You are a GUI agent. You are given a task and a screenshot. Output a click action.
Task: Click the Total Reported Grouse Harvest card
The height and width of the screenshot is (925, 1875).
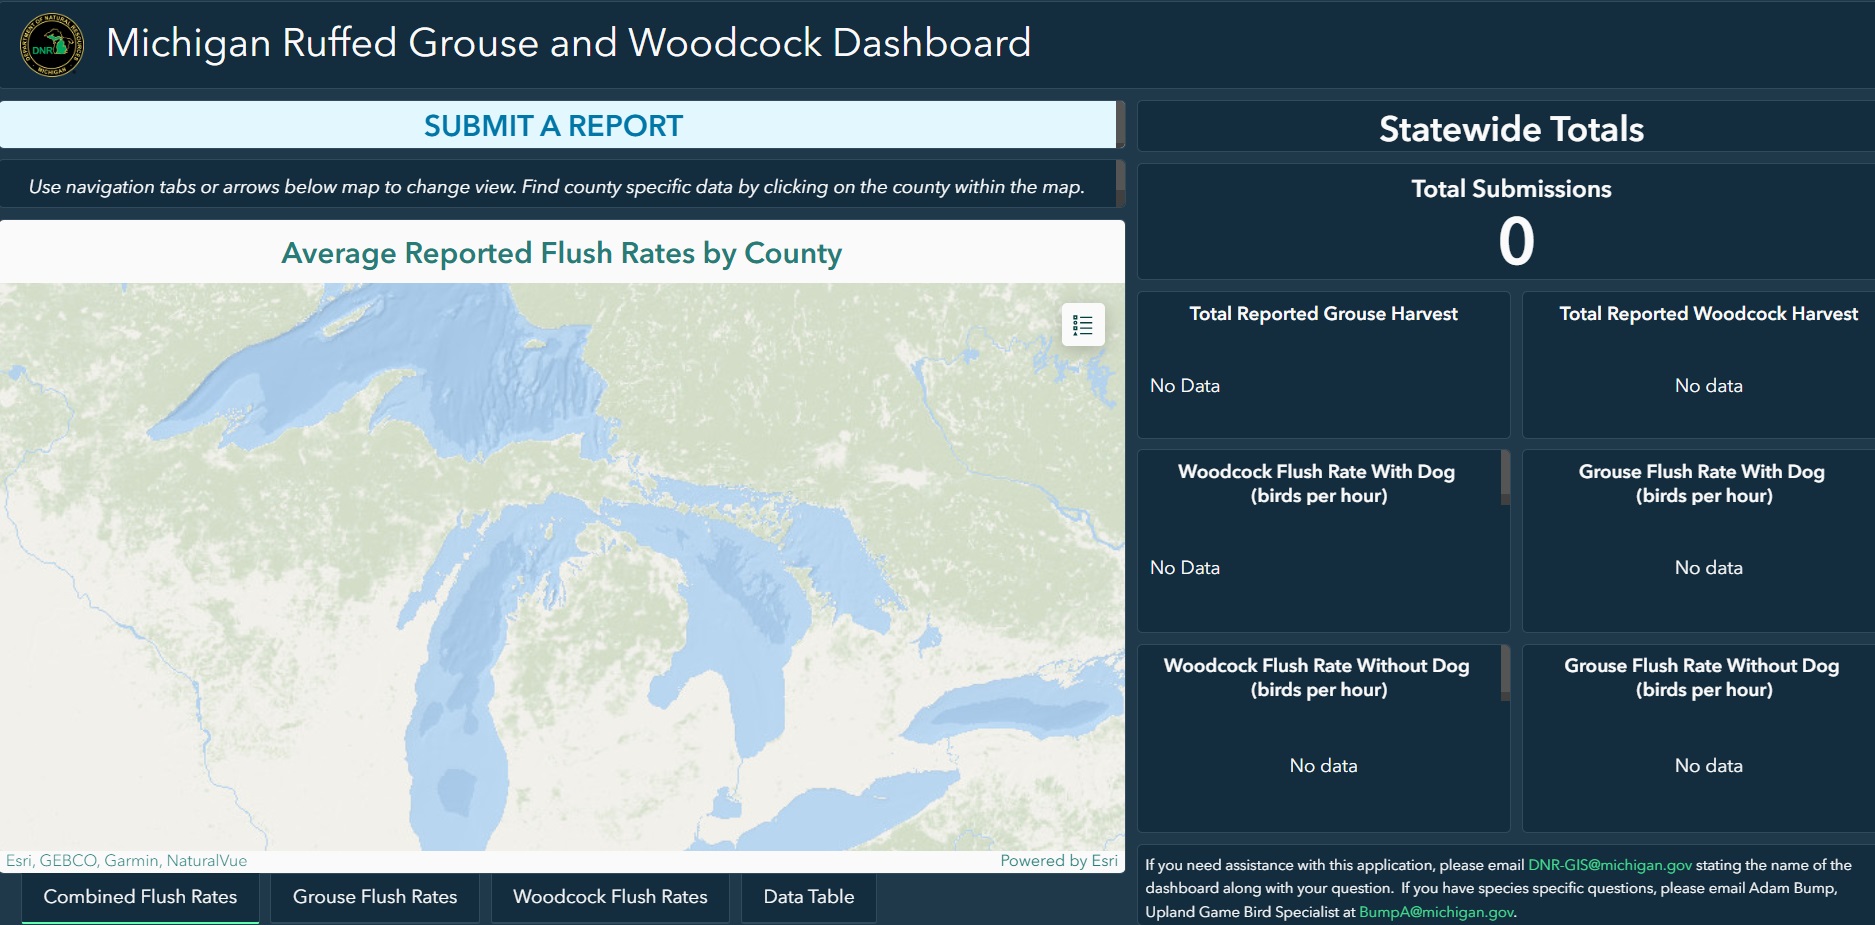[x=1323, y=364]
